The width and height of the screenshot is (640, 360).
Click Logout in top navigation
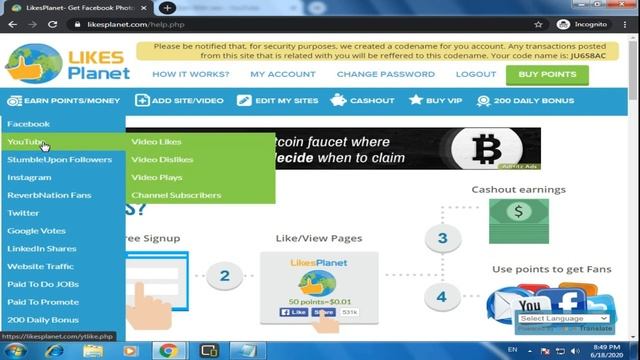pos(476,74)
